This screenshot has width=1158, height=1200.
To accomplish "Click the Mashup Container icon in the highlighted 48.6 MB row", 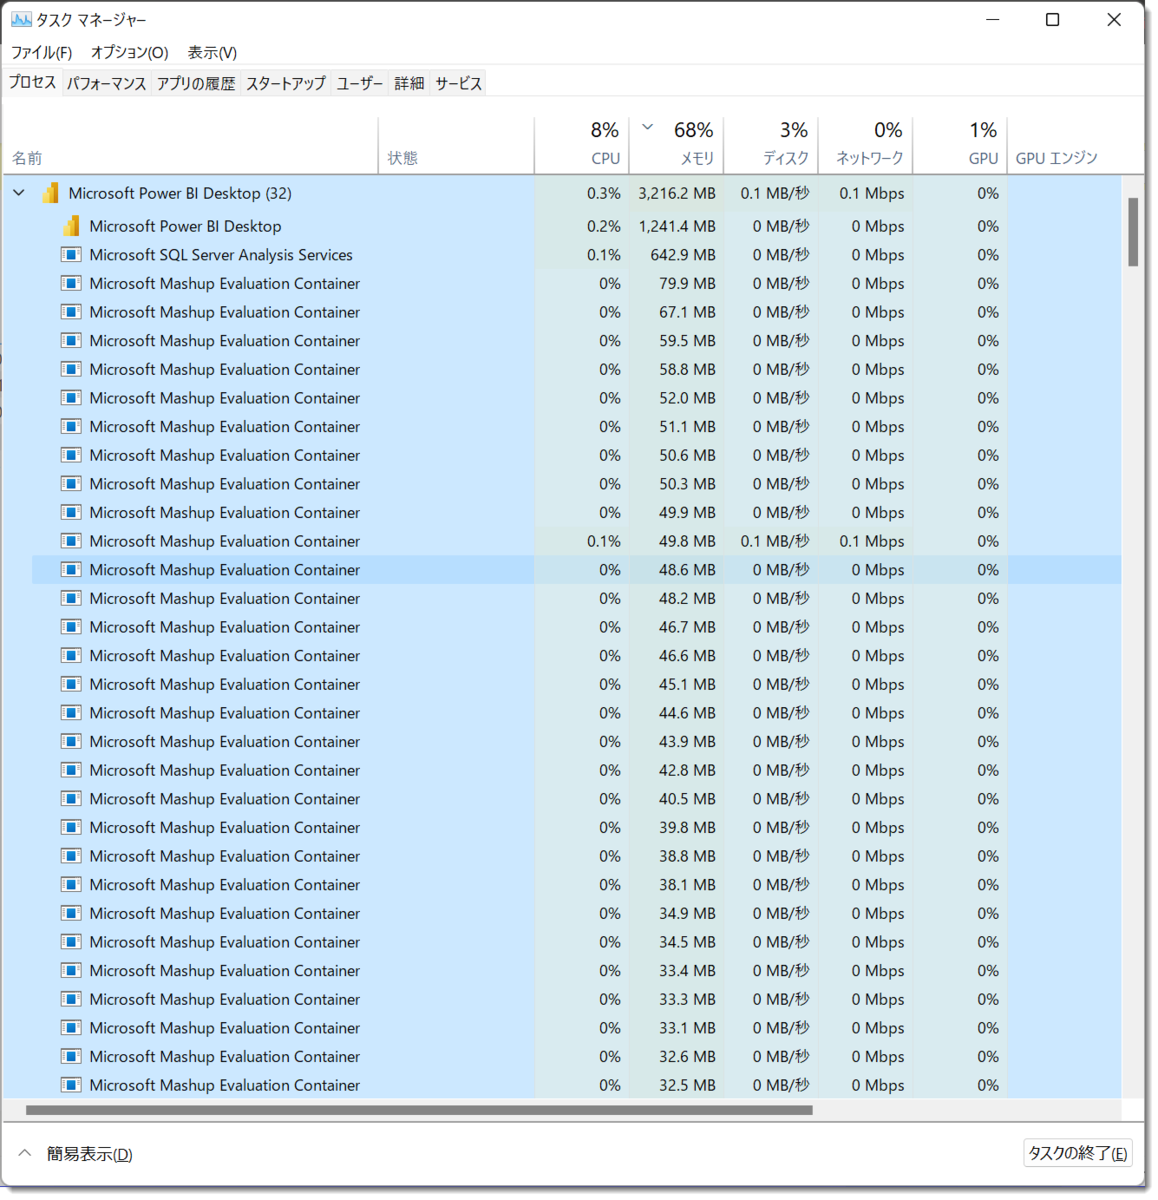I will (x=71, y=570).
